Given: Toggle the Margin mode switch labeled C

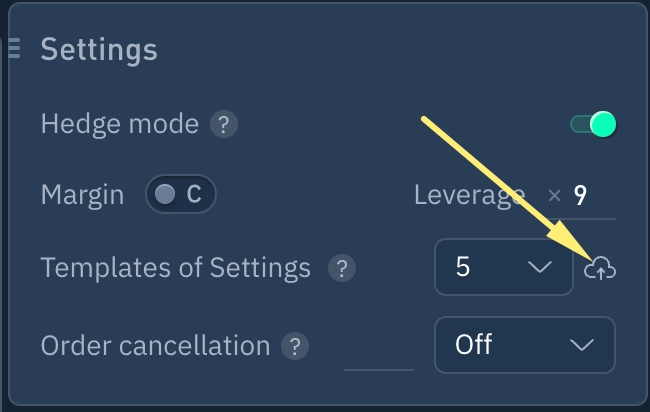Looking at the screenshot, I should [x=180, y=194].
